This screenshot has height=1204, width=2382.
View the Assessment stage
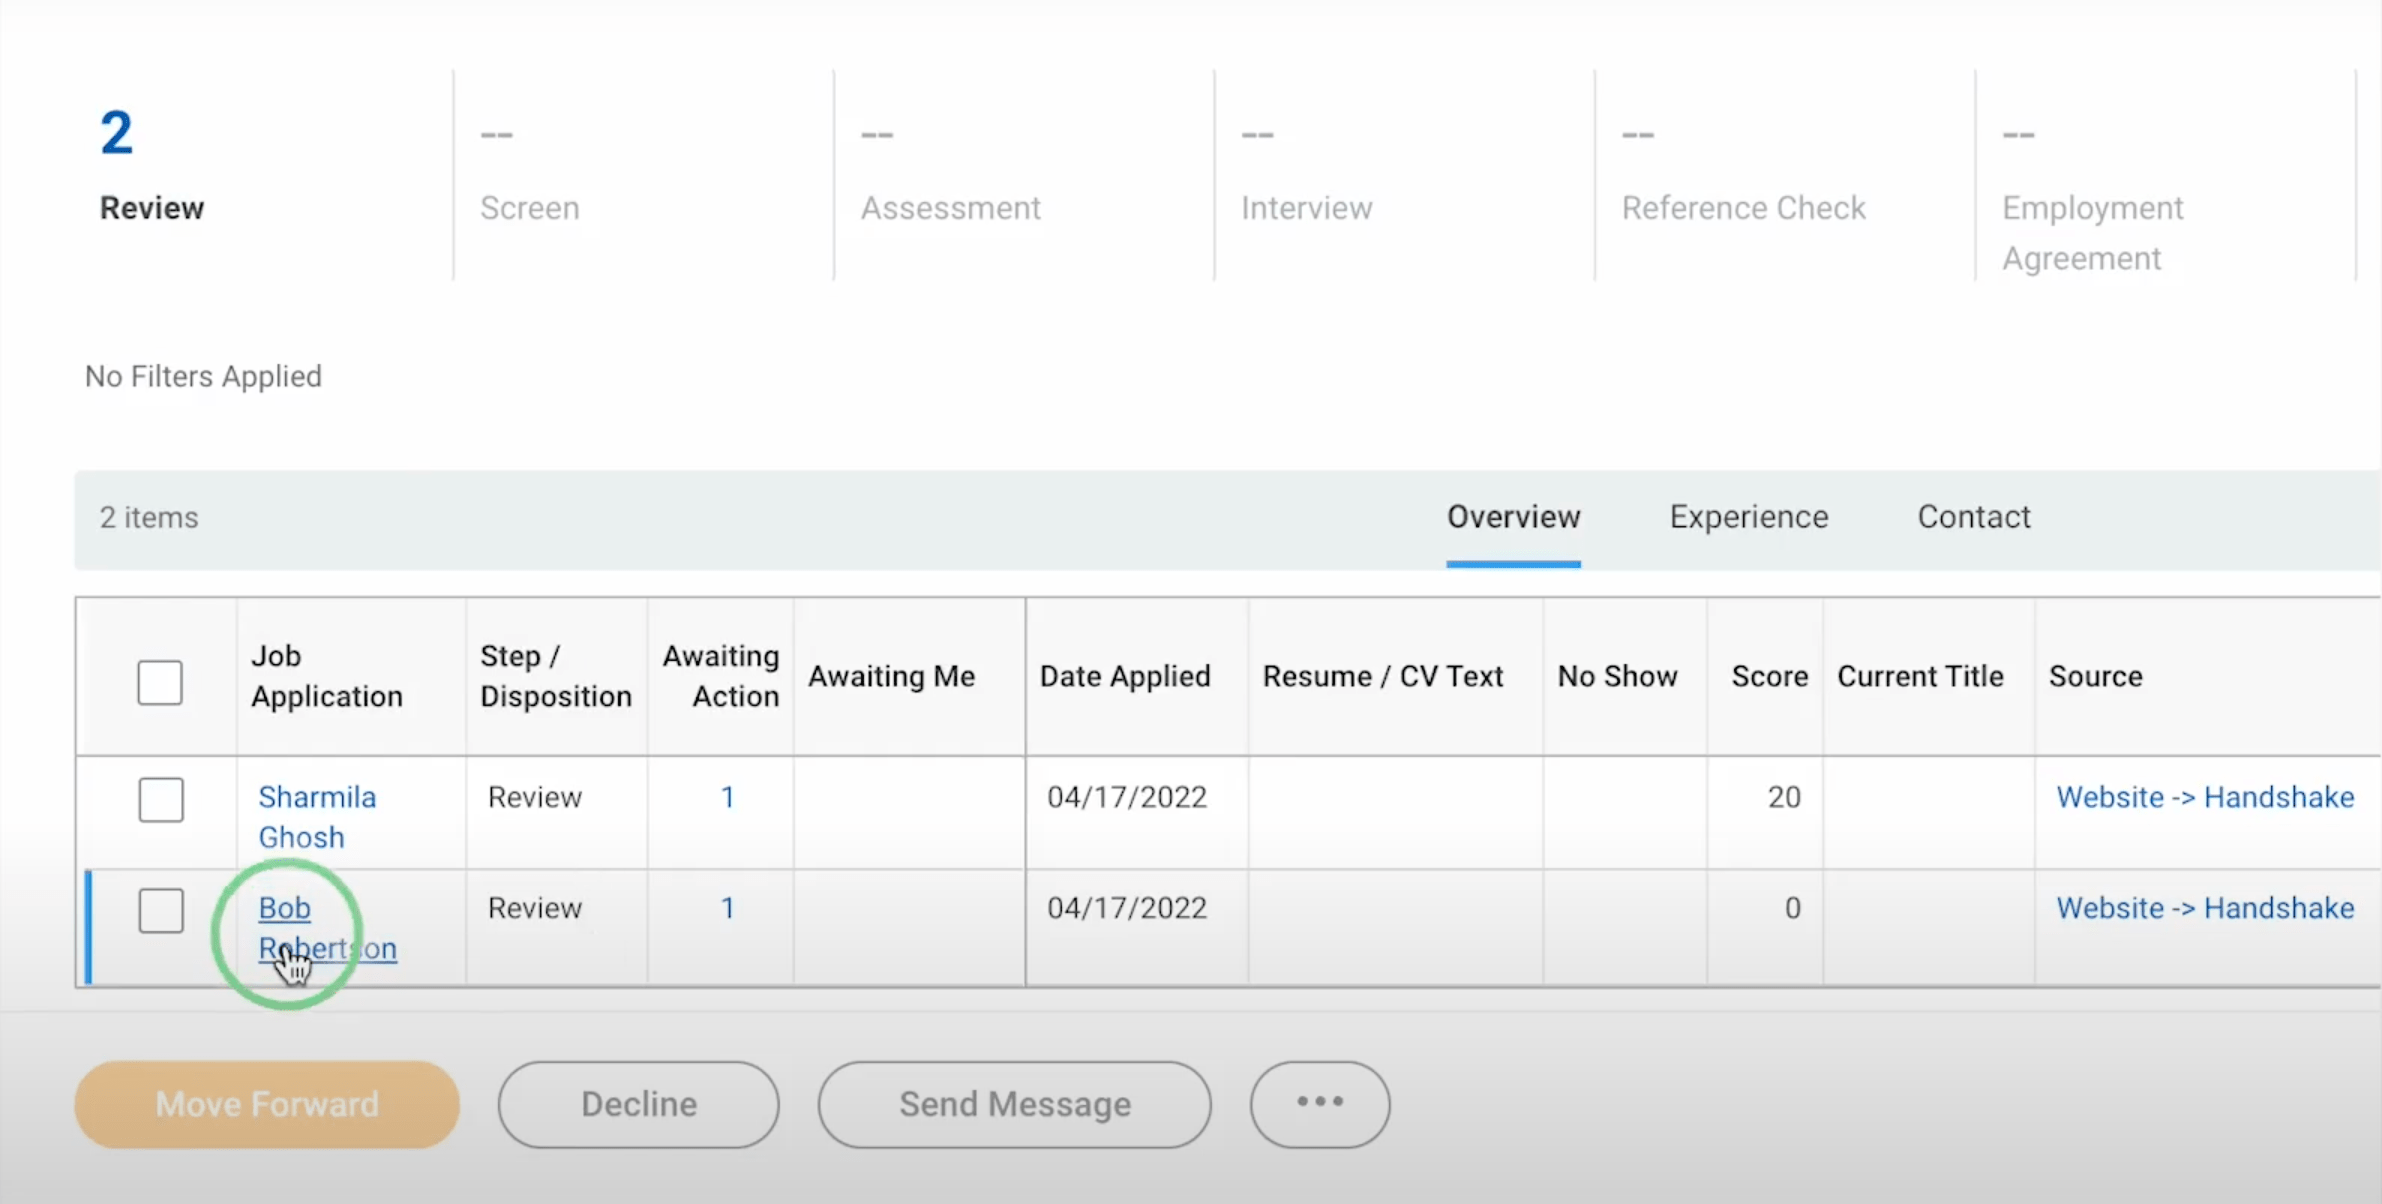(x=949, y=207)
